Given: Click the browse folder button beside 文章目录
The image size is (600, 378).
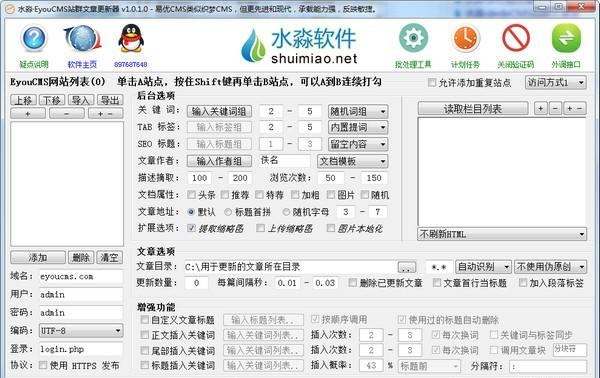Looking at the screenshot, I should (407, 267).
